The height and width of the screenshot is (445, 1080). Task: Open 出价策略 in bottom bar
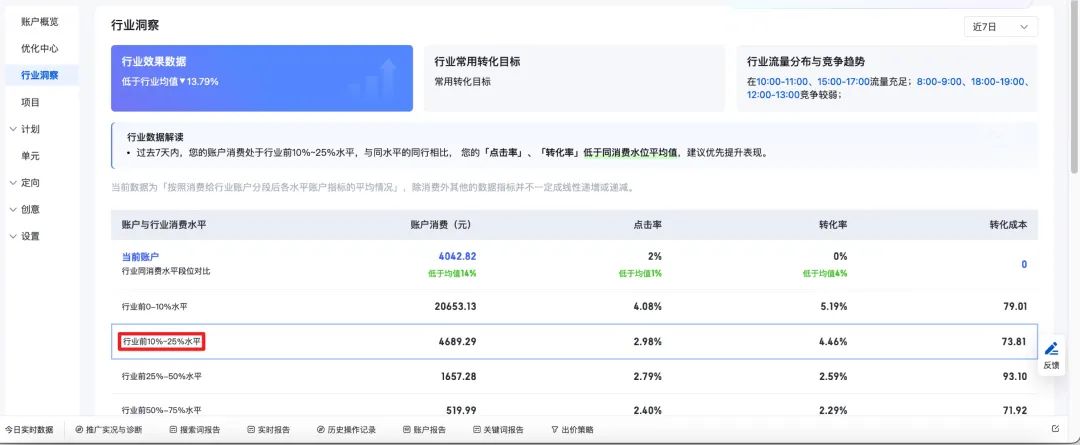pyautogui.click(x=572, y=430)
